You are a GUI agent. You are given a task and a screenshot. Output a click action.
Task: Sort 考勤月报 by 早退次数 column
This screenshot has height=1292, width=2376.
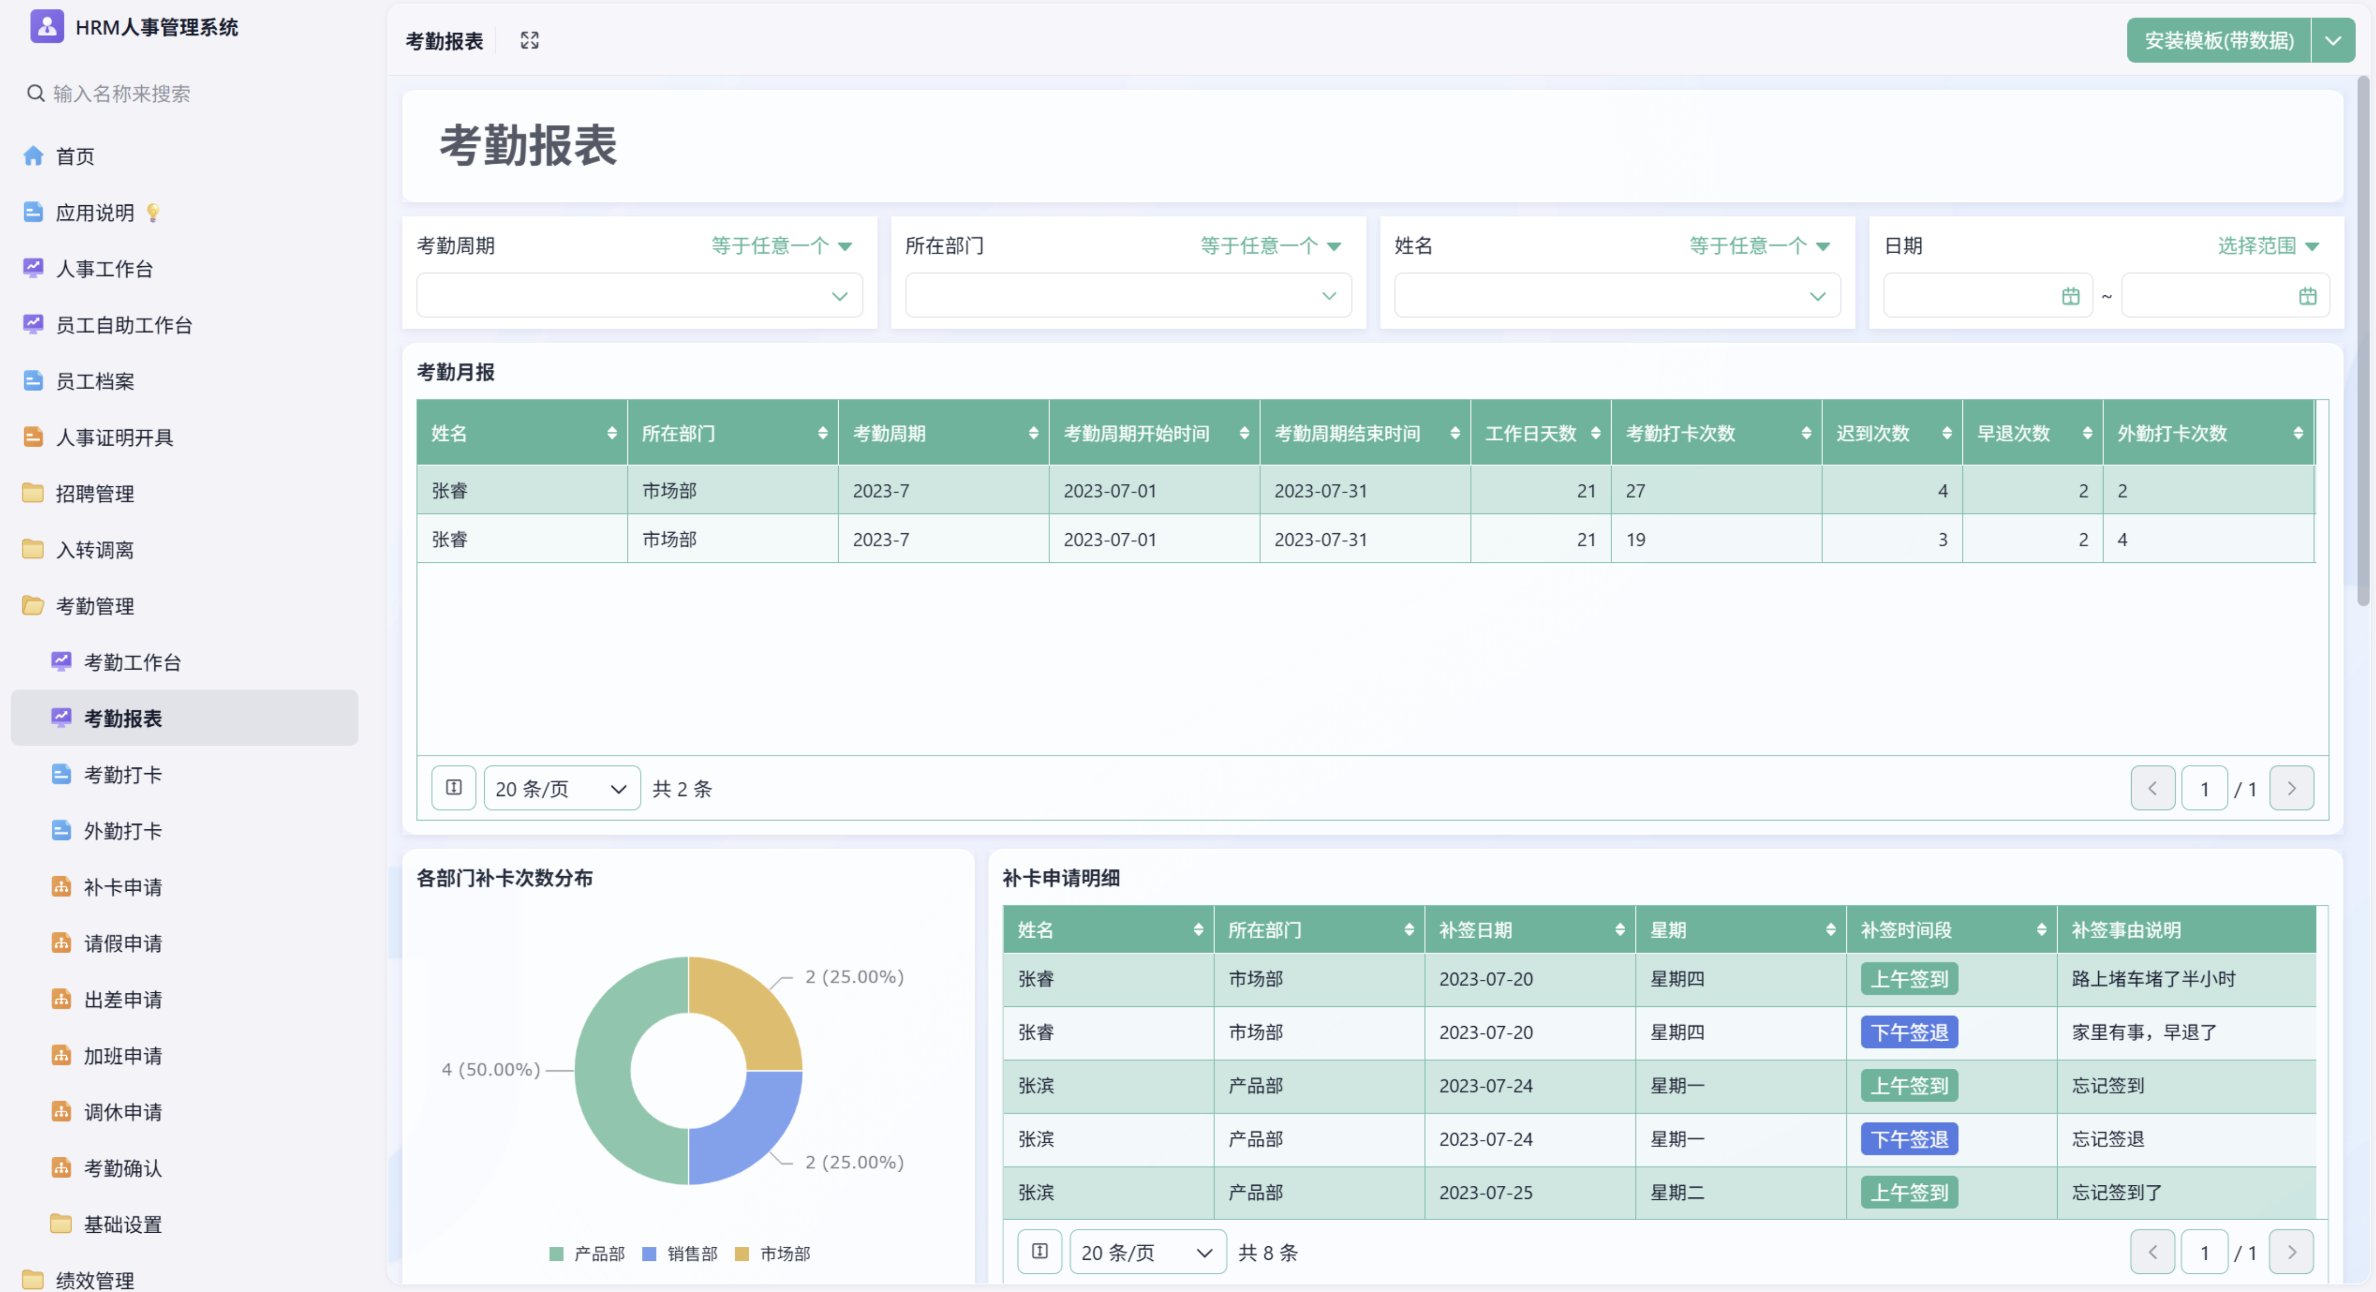click(2087, 433)
